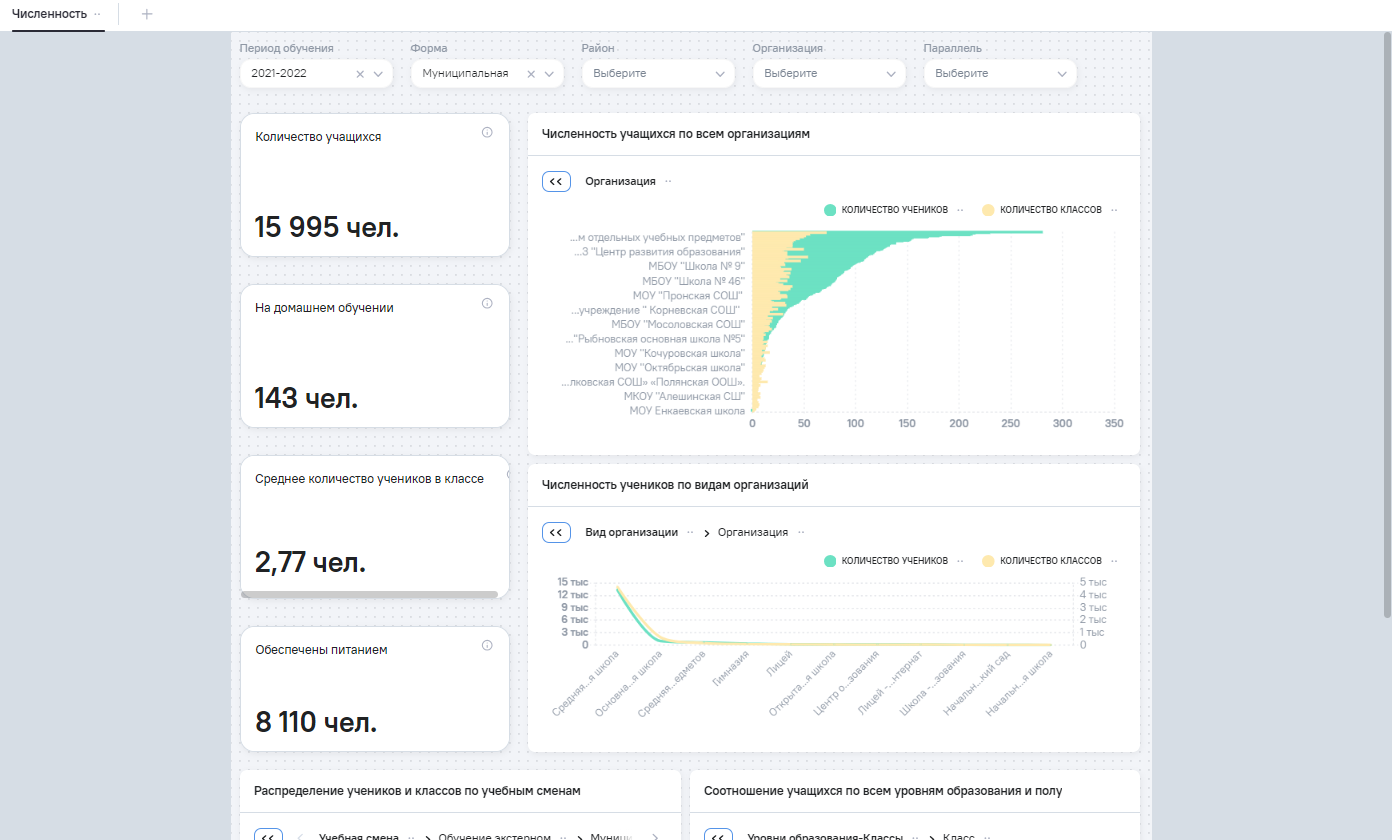Click the << button in organizations chart
1392x840 pixels.
pyautogui.click(x=556, y=182)
